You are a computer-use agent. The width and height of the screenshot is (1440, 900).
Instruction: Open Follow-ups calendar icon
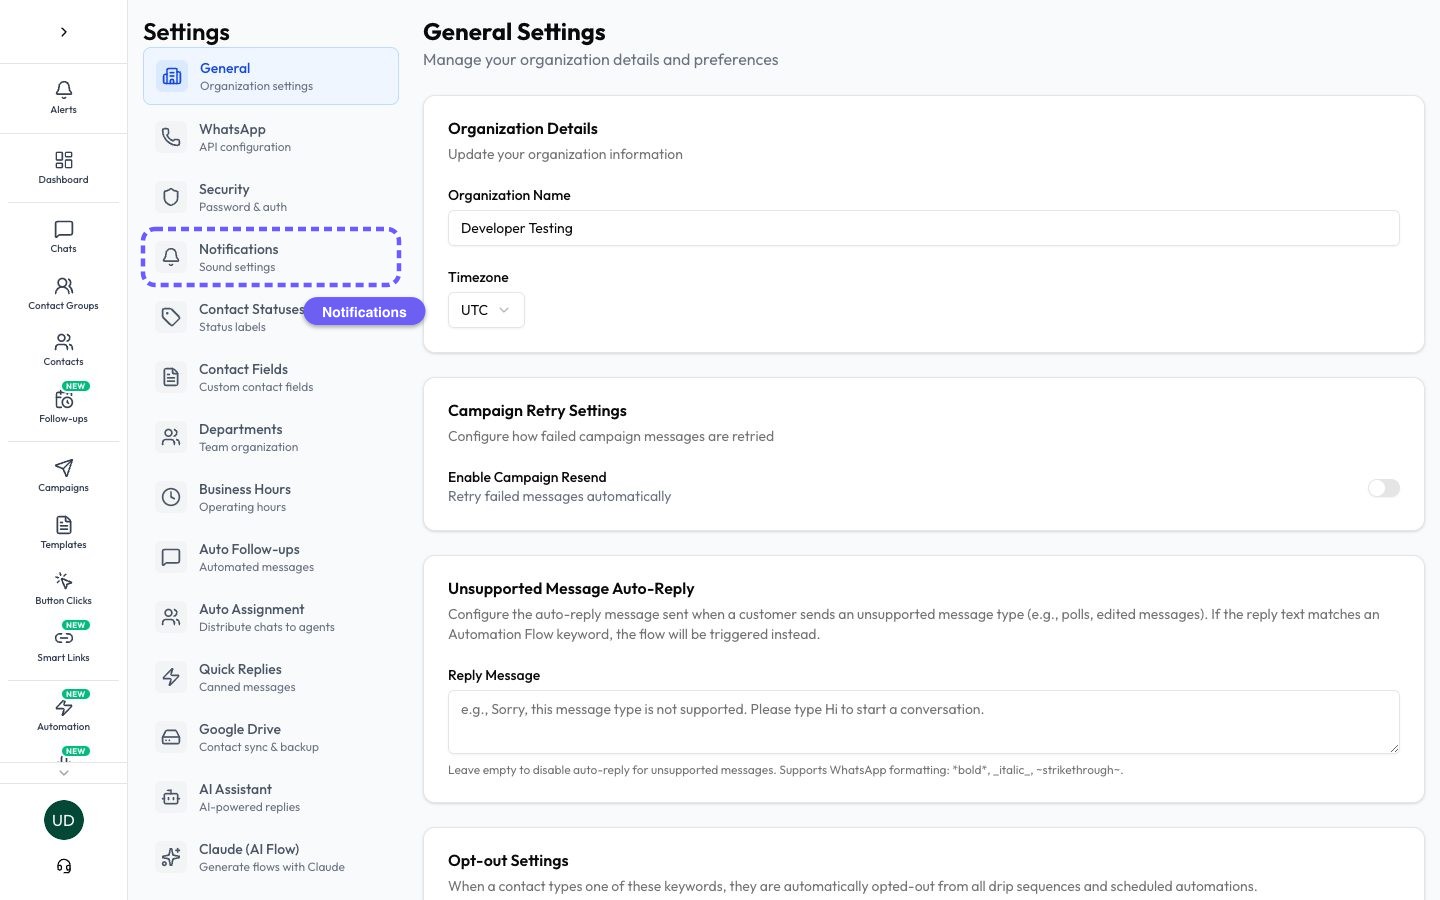64,400
